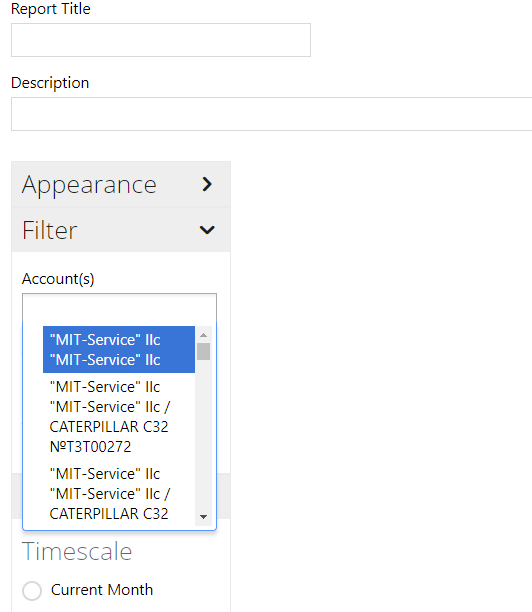Open the Appearance panel header
This screenshot has width=532, height=612.
click(x=121, y=184)
